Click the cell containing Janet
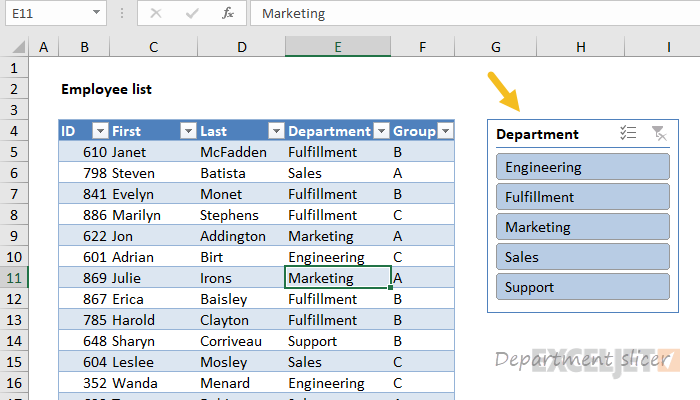Image resolution: width=700 pixels, height=400 pixels. pos(153,152)
